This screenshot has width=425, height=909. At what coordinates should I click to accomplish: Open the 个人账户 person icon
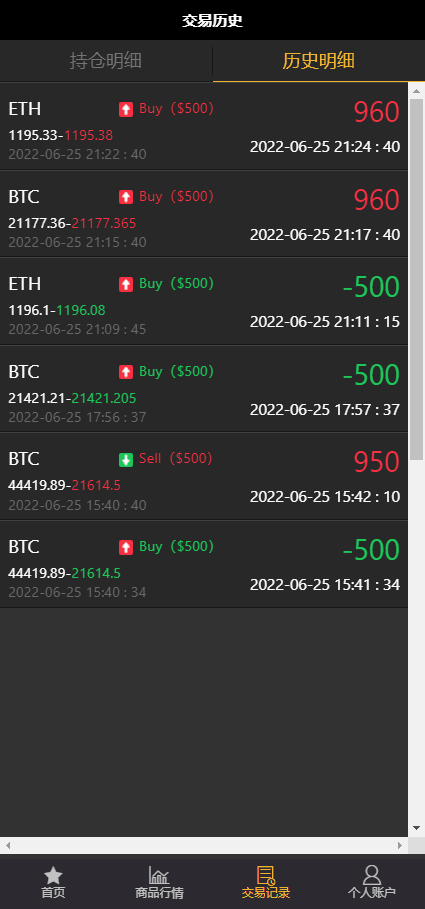[372, 875]
